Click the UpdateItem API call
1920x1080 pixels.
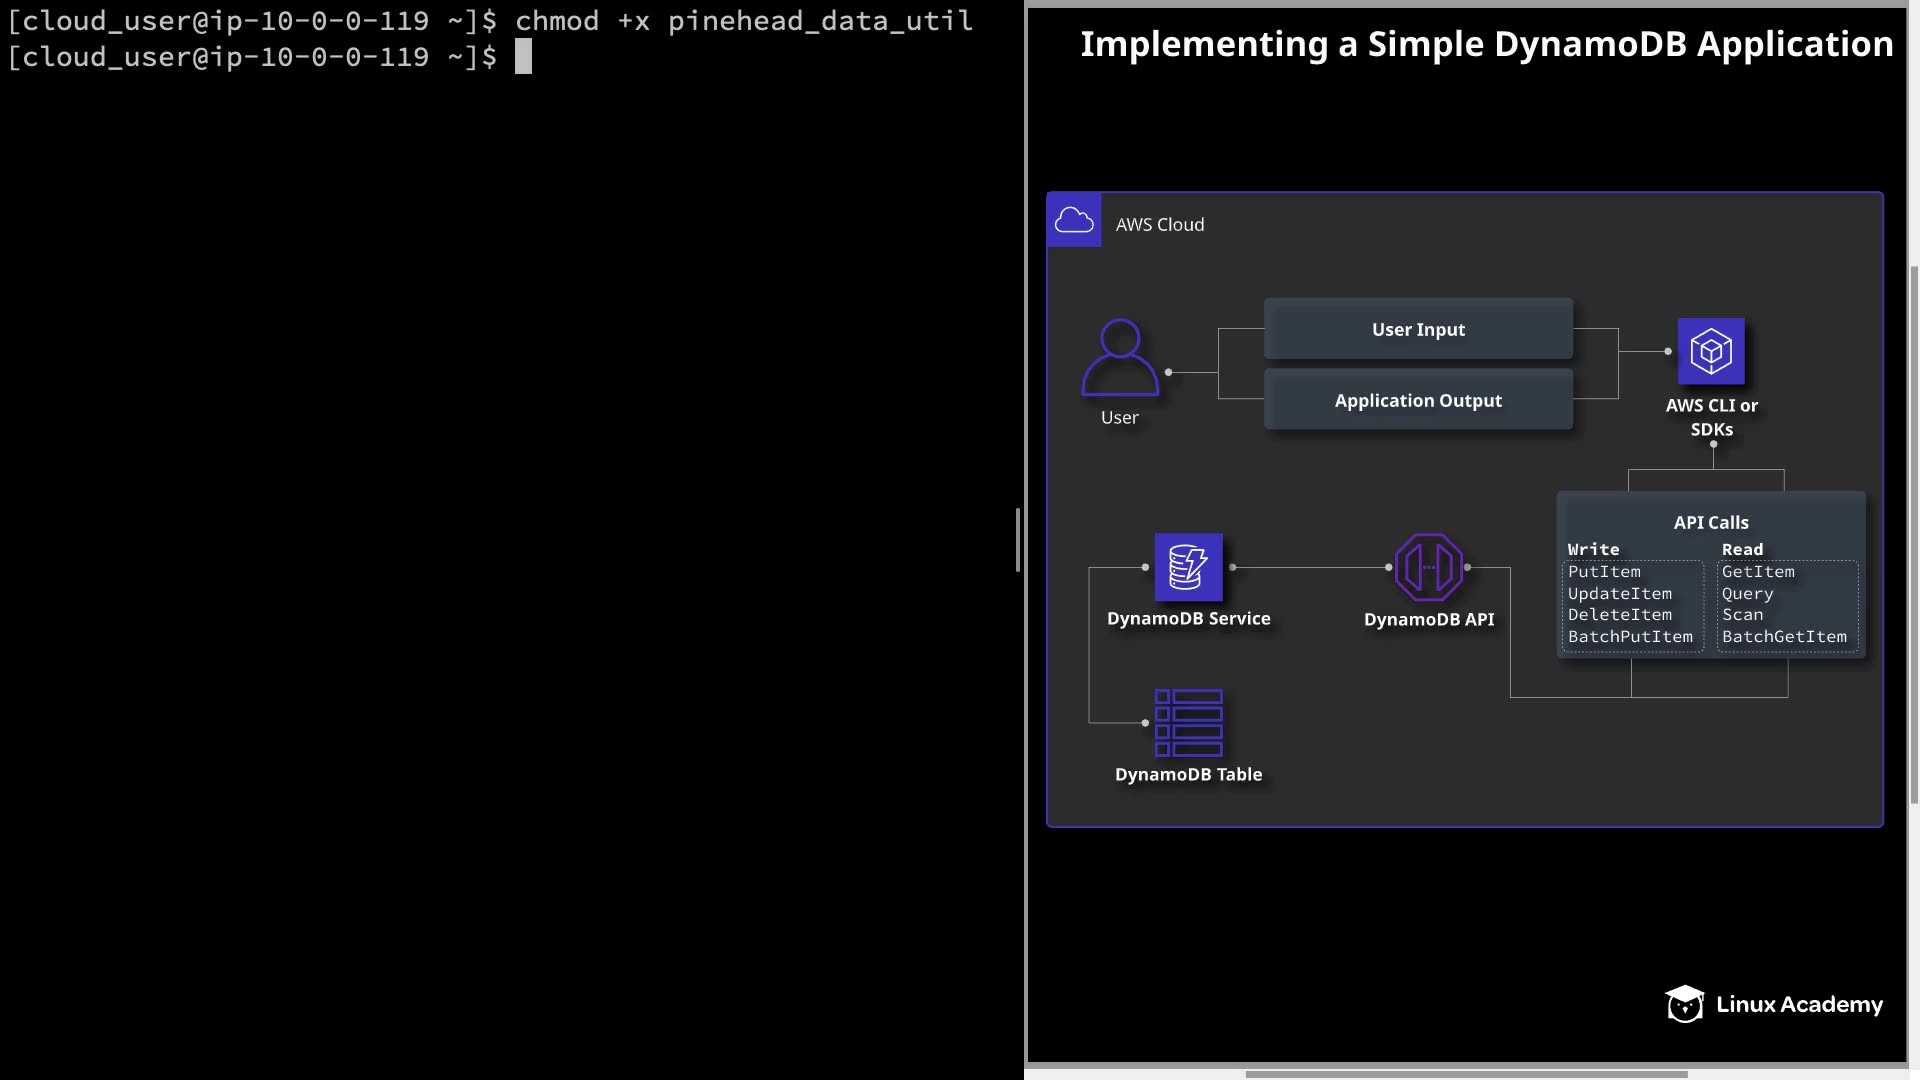point(1619,594)
